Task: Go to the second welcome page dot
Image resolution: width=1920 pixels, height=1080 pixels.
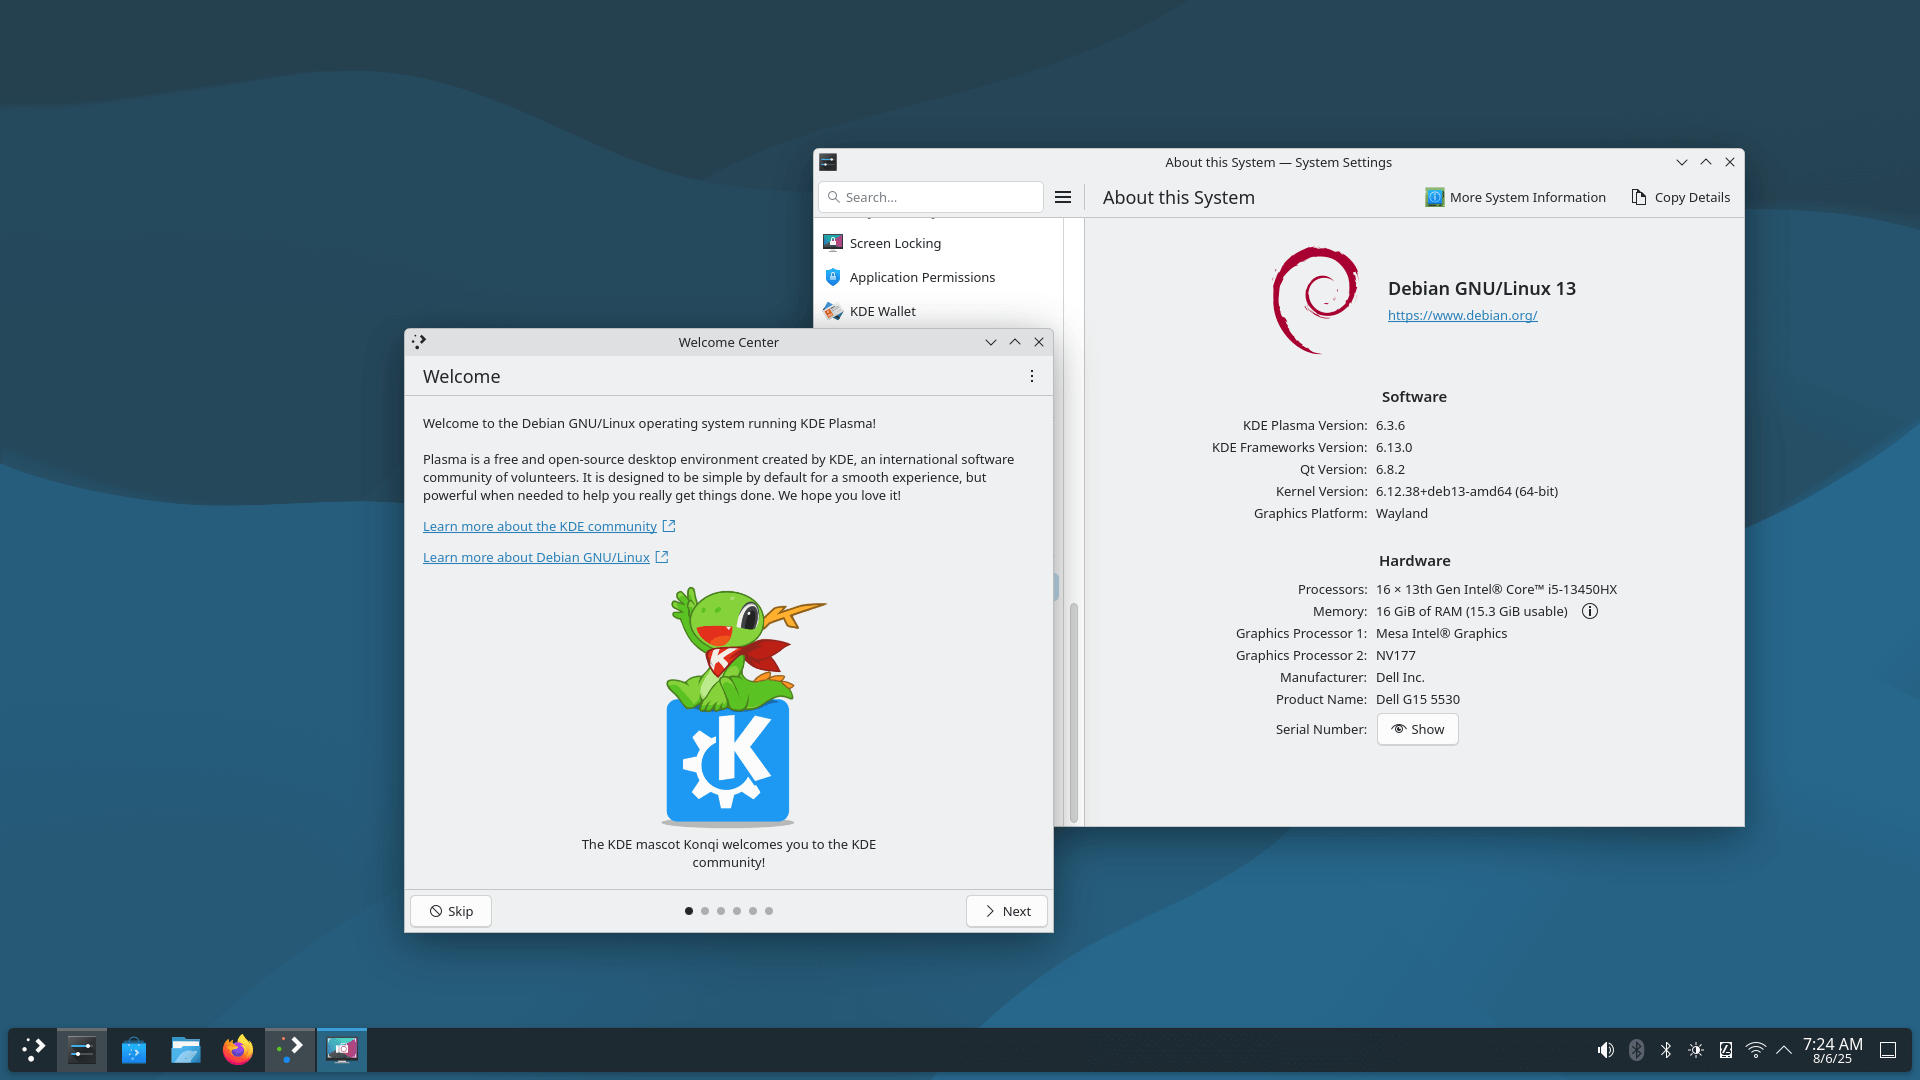Action: pos(705,911)
